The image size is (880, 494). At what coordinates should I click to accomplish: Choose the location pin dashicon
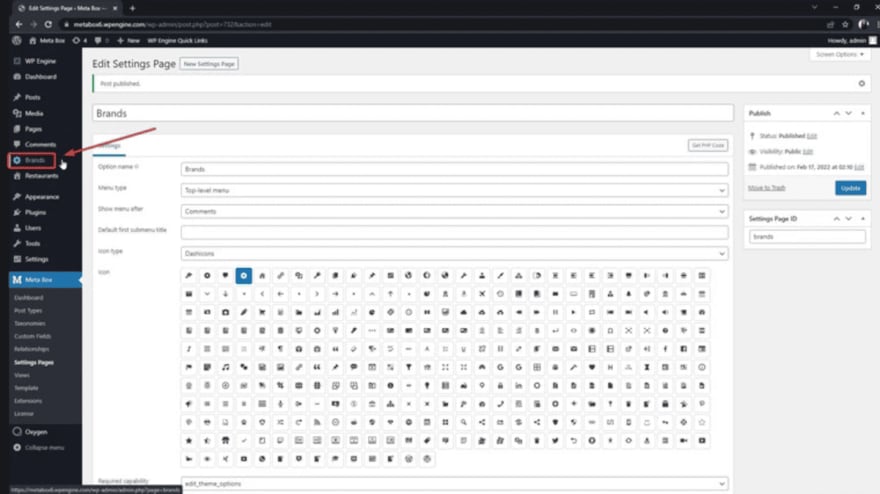pyautogui.click(x=482, y=386)
